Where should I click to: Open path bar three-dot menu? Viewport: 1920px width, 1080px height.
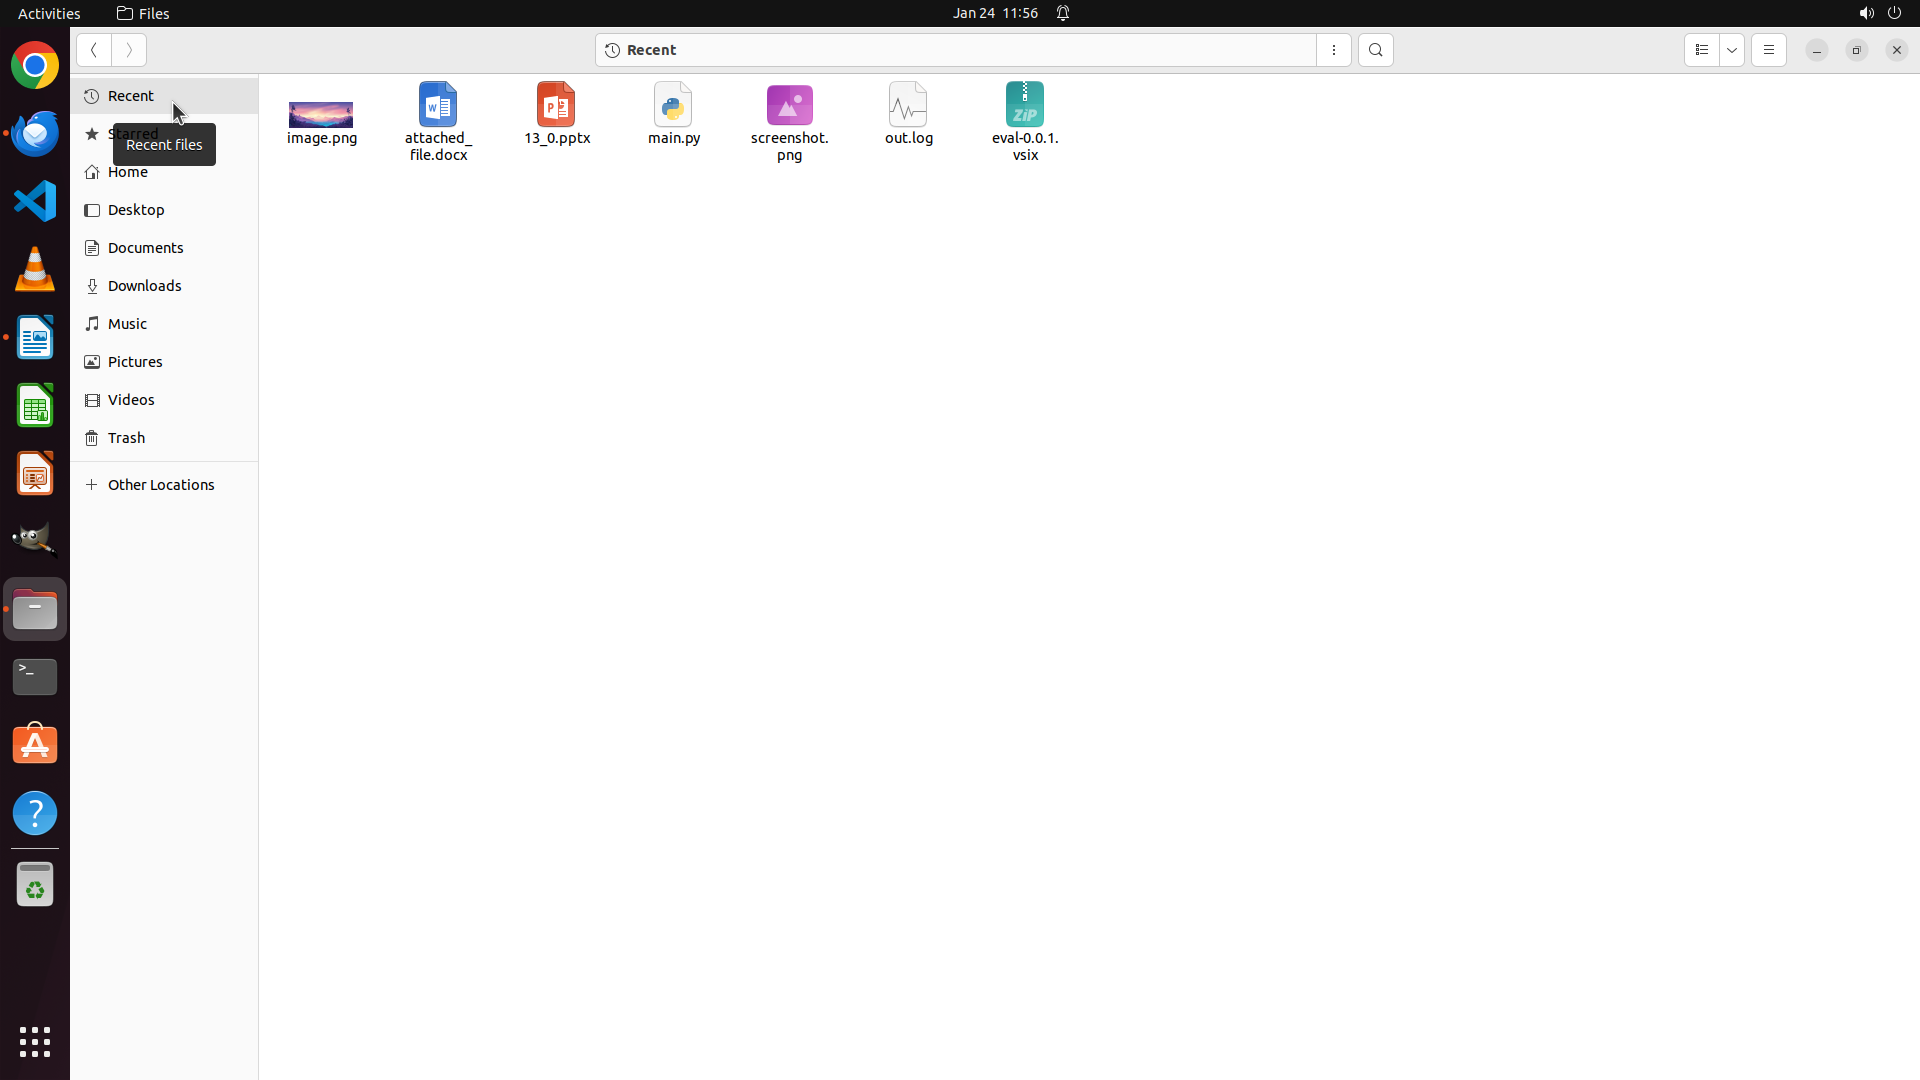pos(1333,50)
